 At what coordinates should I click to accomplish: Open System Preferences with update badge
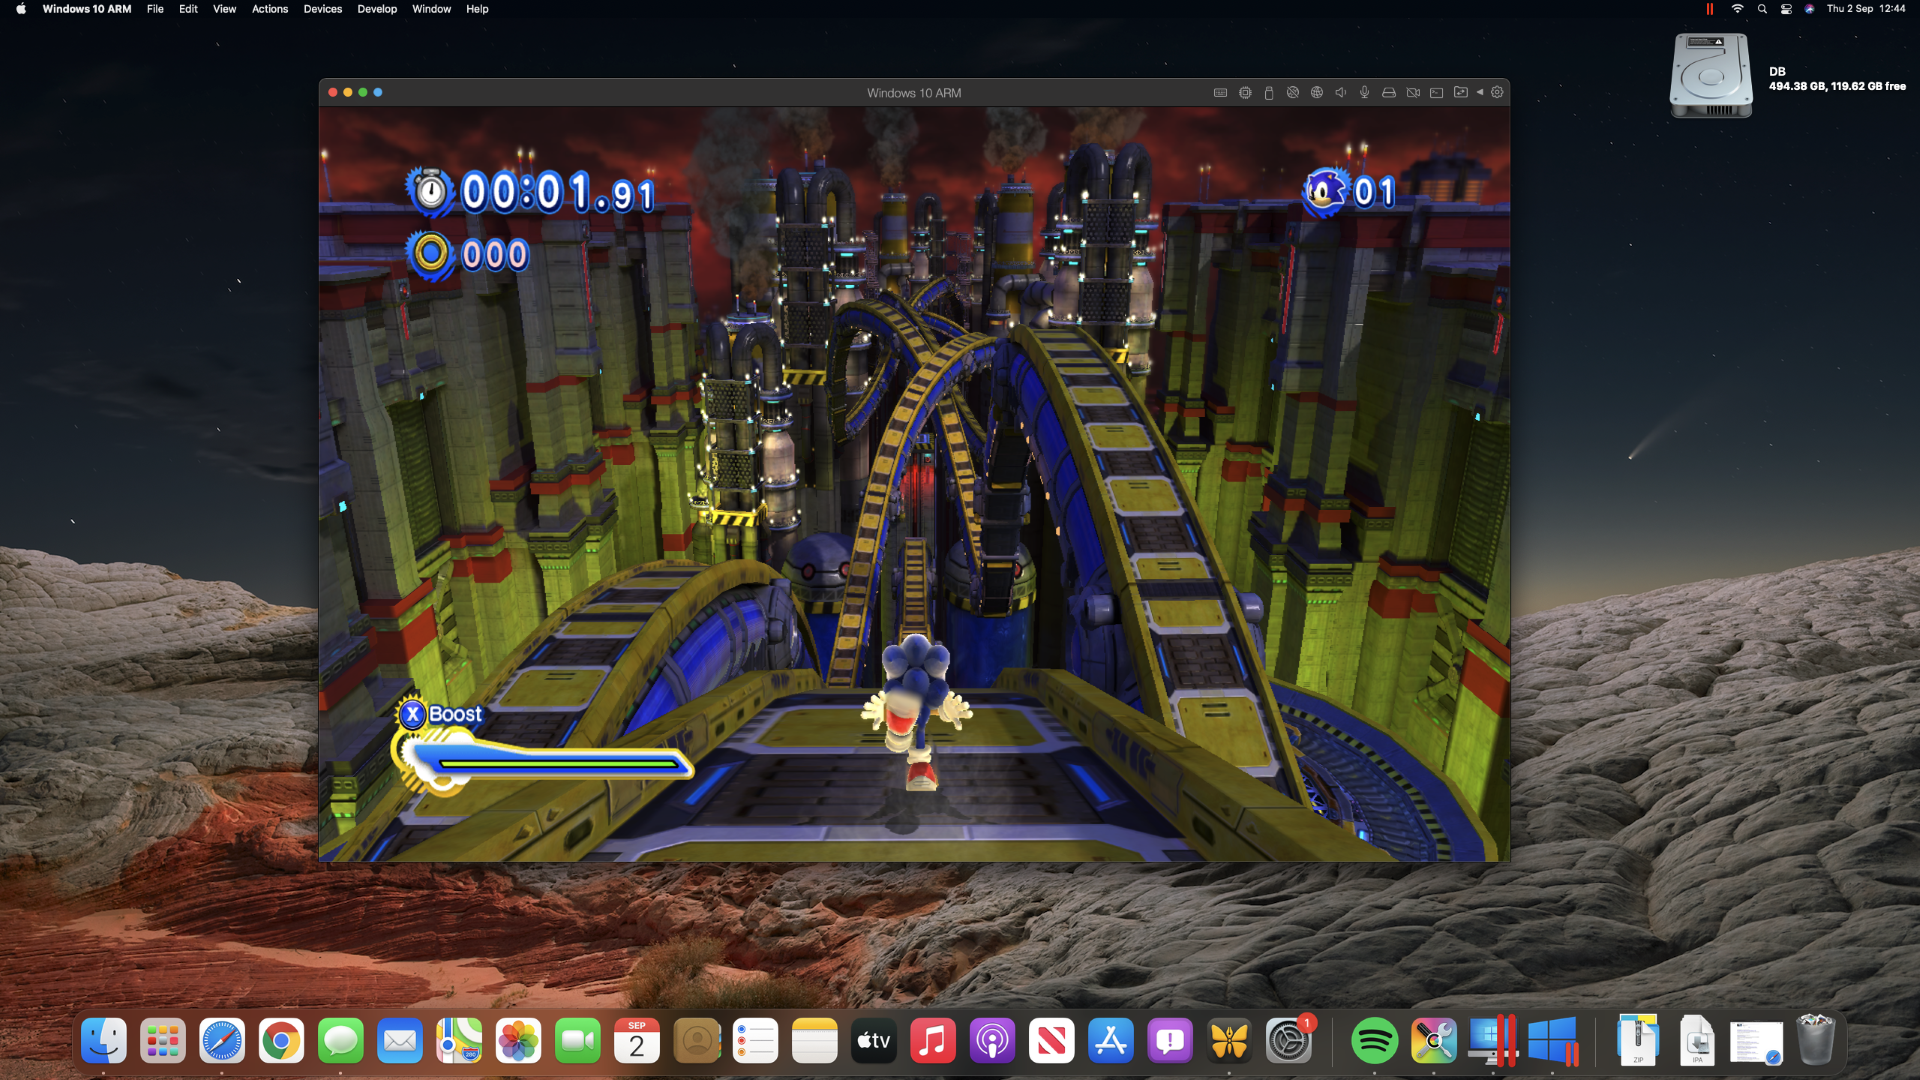pyautogui.click(x=1289, y=1041)
